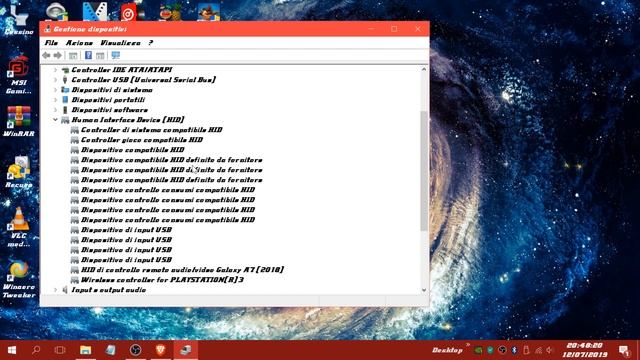Open the WinRAR desktop shortcut
Screen dimensions: 640x360
coord(18,121)
